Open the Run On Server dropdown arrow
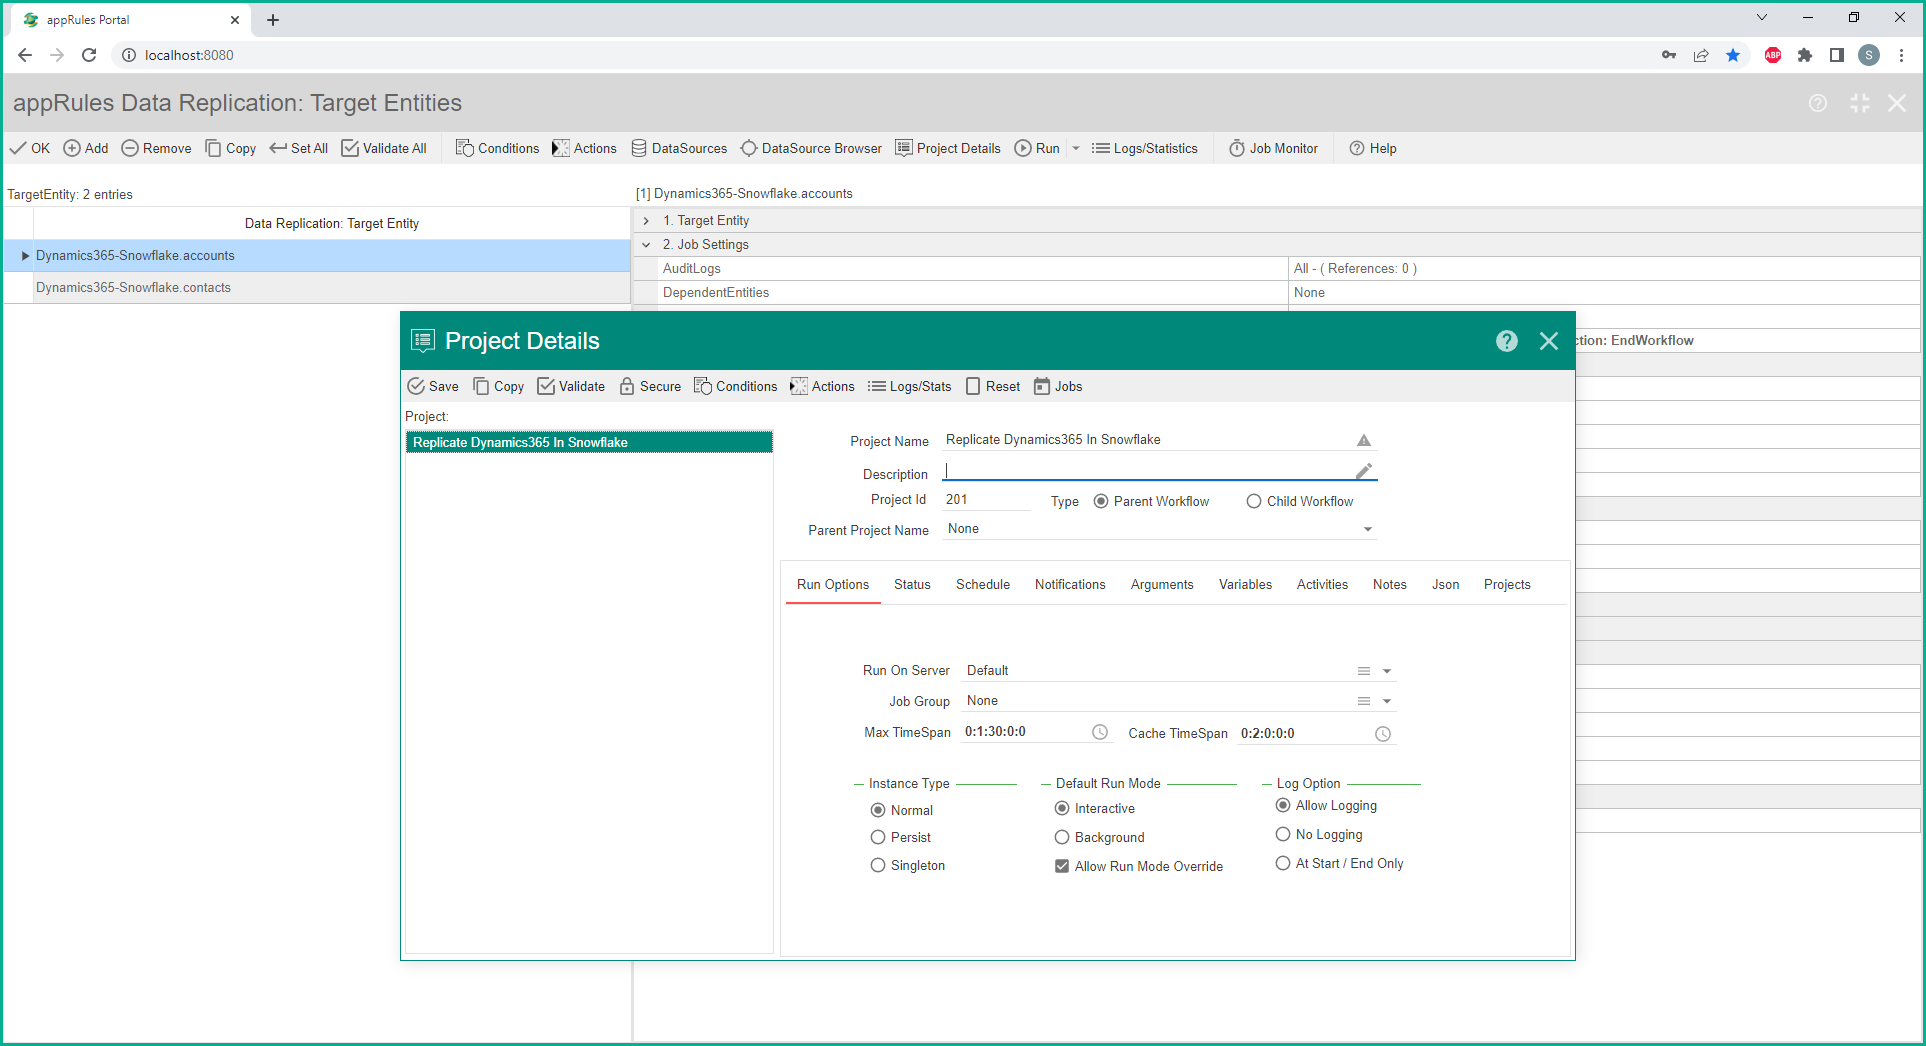The height and width of the screenshot is (1046, 1926). tap(1387, 671)
